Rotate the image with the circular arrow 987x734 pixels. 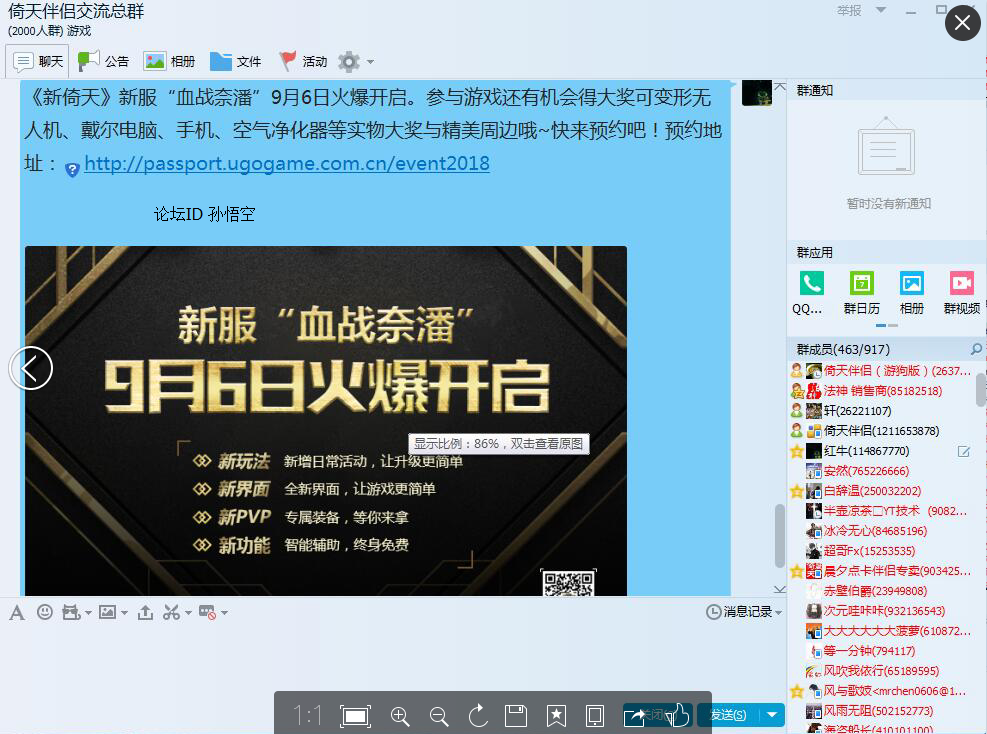click(x=478, y=716)
